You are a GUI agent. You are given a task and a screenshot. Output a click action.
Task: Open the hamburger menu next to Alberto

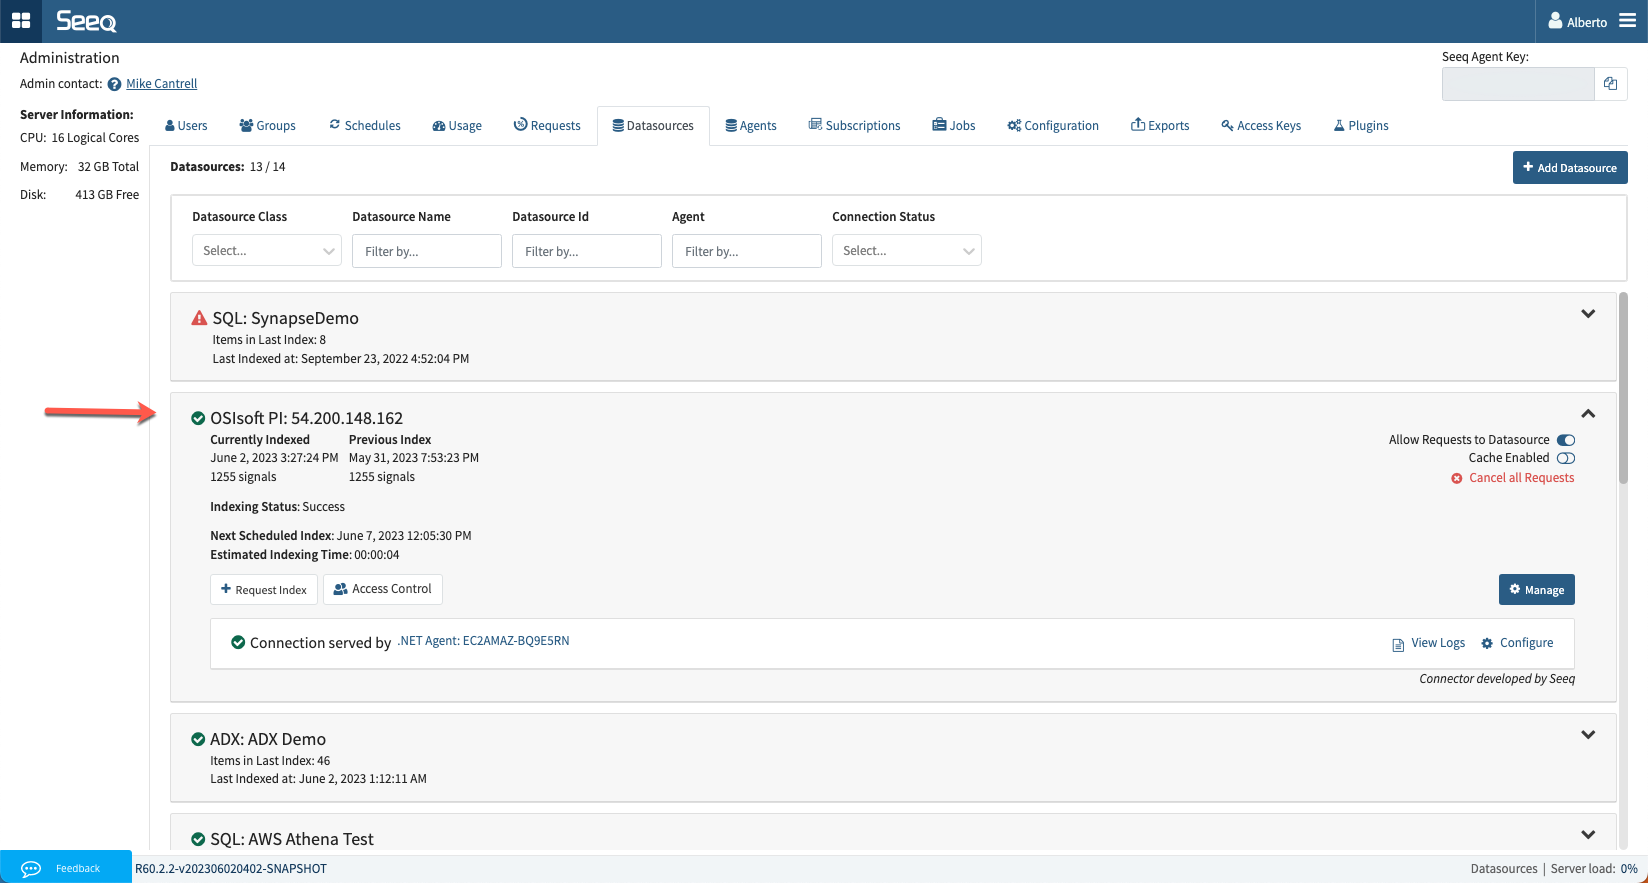[x=1627, y=21]
